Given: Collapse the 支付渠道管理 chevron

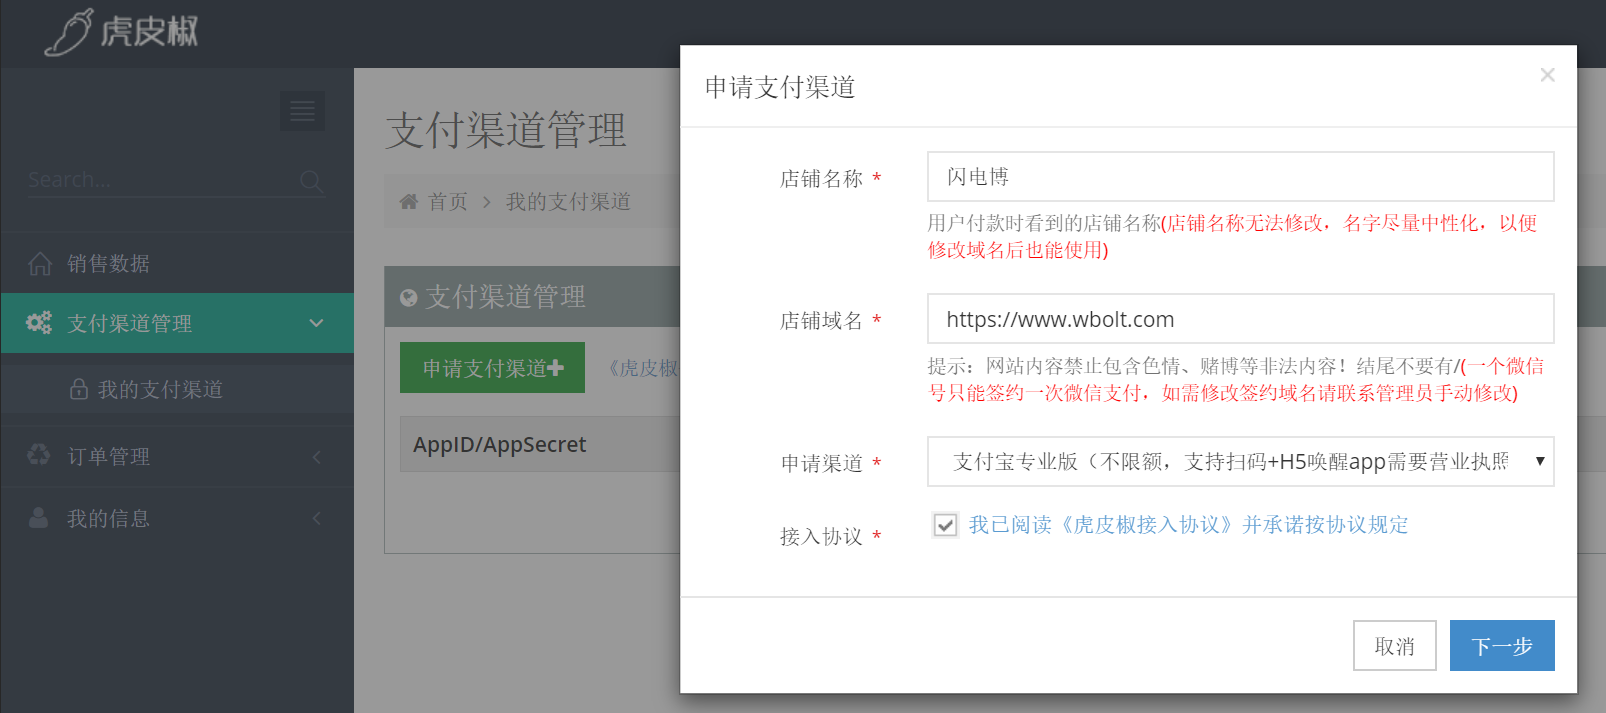Looking at the screenshot, I should (316, 323).
